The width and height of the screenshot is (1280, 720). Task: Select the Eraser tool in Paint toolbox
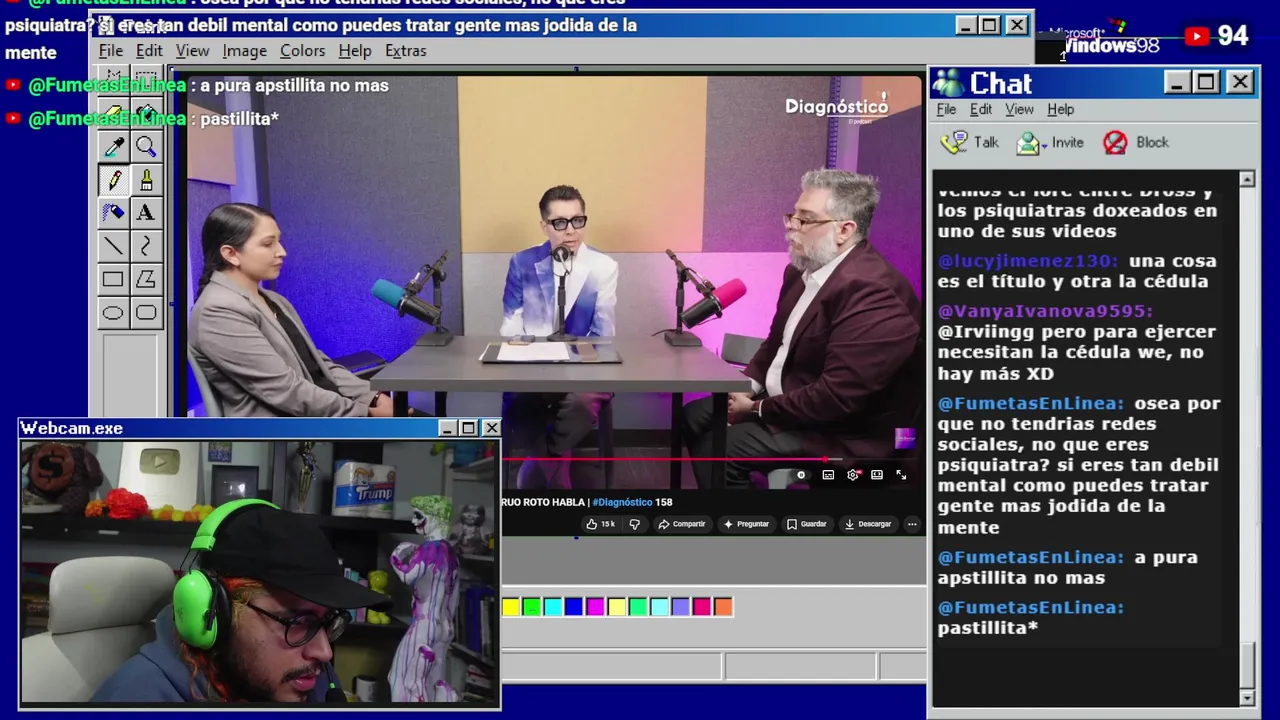(113, 112)
